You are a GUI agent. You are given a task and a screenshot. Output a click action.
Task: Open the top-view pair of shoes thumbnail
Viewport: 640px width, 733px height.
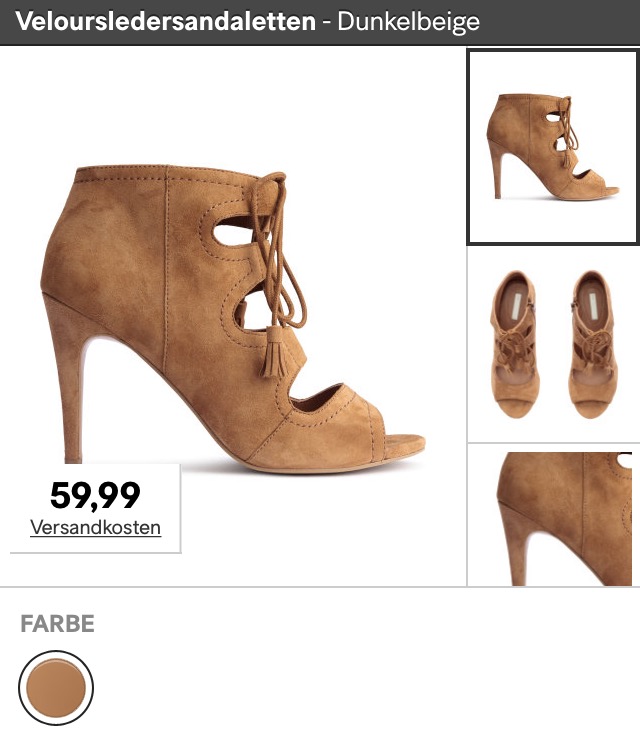coord(554,345)
